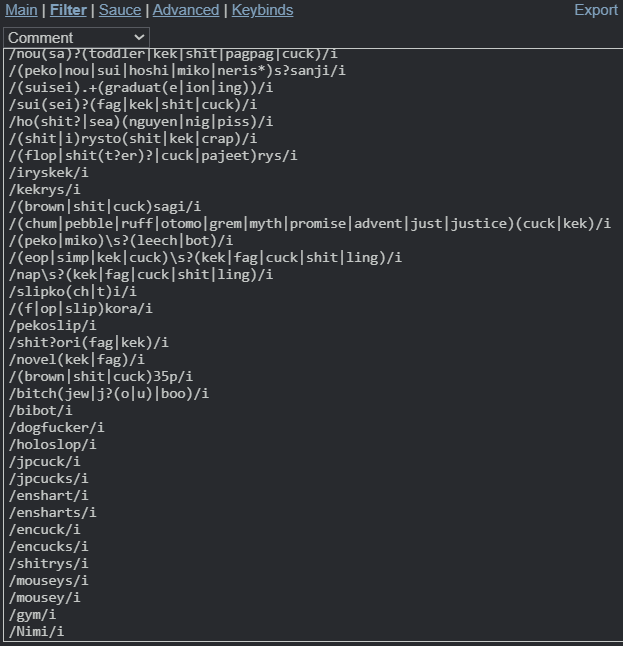Click on the /holoslop/i filter entry
The width and height of the screenshot is (623, 646).
[53, 445]
